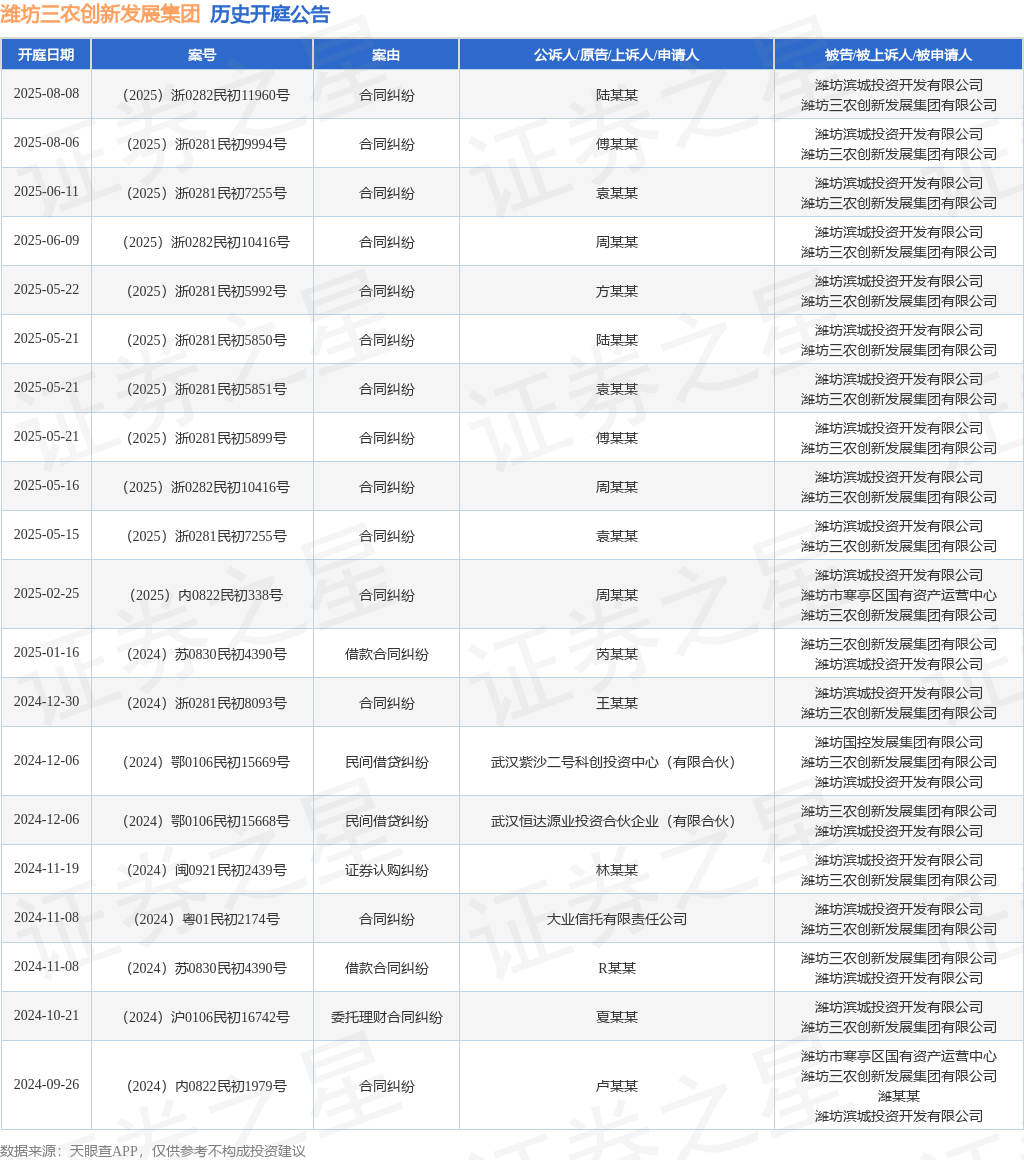Click the date 2025-08-08
The height and width of the screenshot is (1160, 1024).
pyautogui.click(x=46, y=94)
